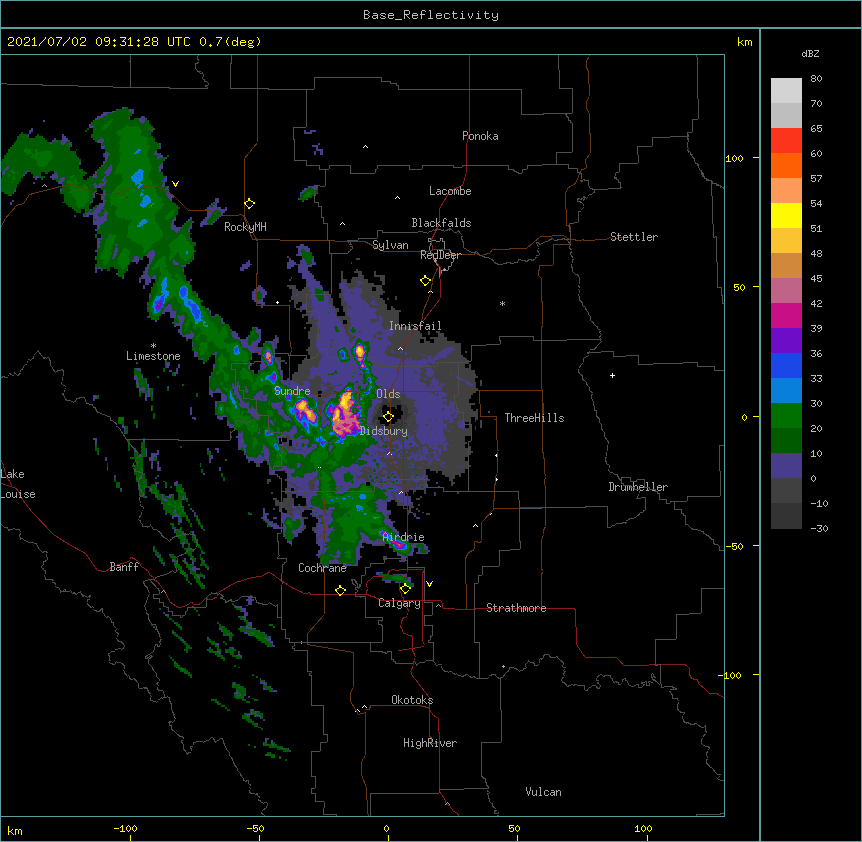Select the slate purple 0-10 dBZ swatch
The width and height of the screenshot is (862, 842).
coord(786,466)
